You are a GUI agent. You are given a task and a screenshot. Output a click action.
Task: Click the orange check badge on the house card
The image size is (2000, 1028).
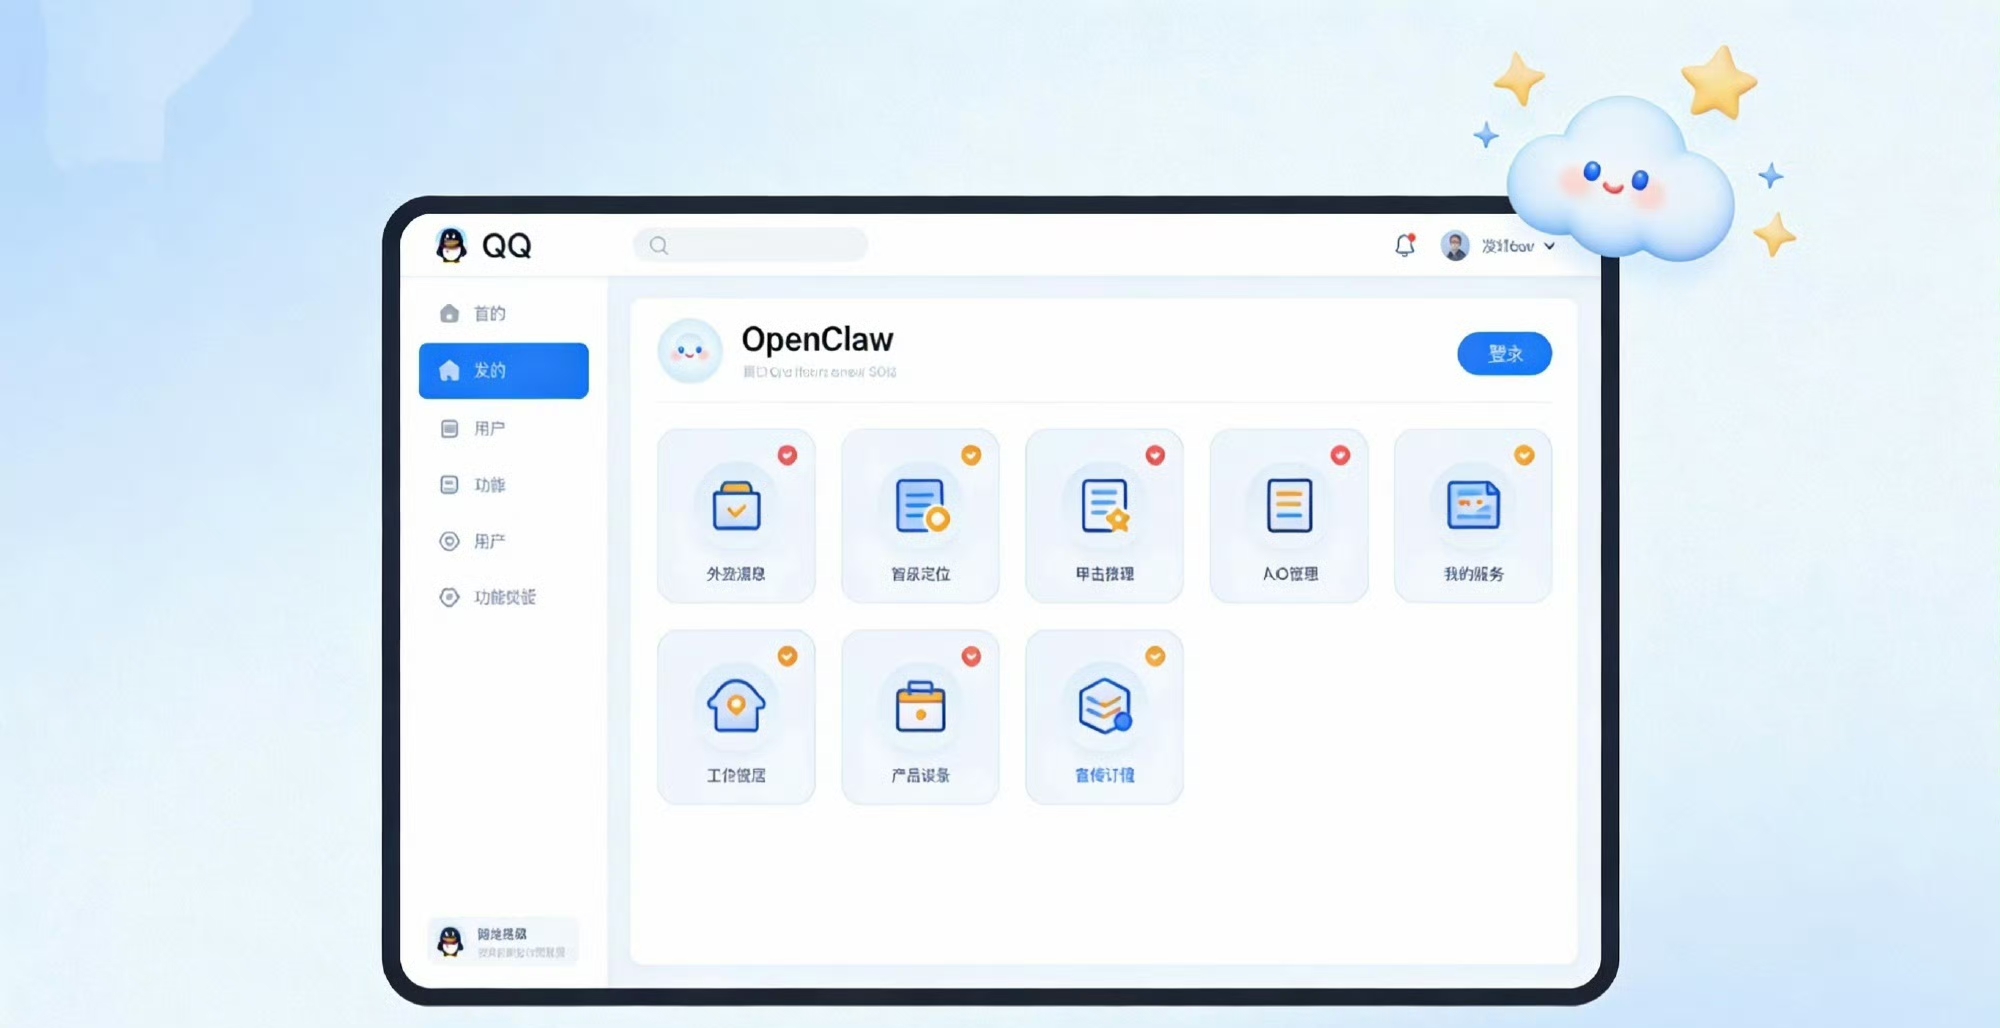click(788, 656)
